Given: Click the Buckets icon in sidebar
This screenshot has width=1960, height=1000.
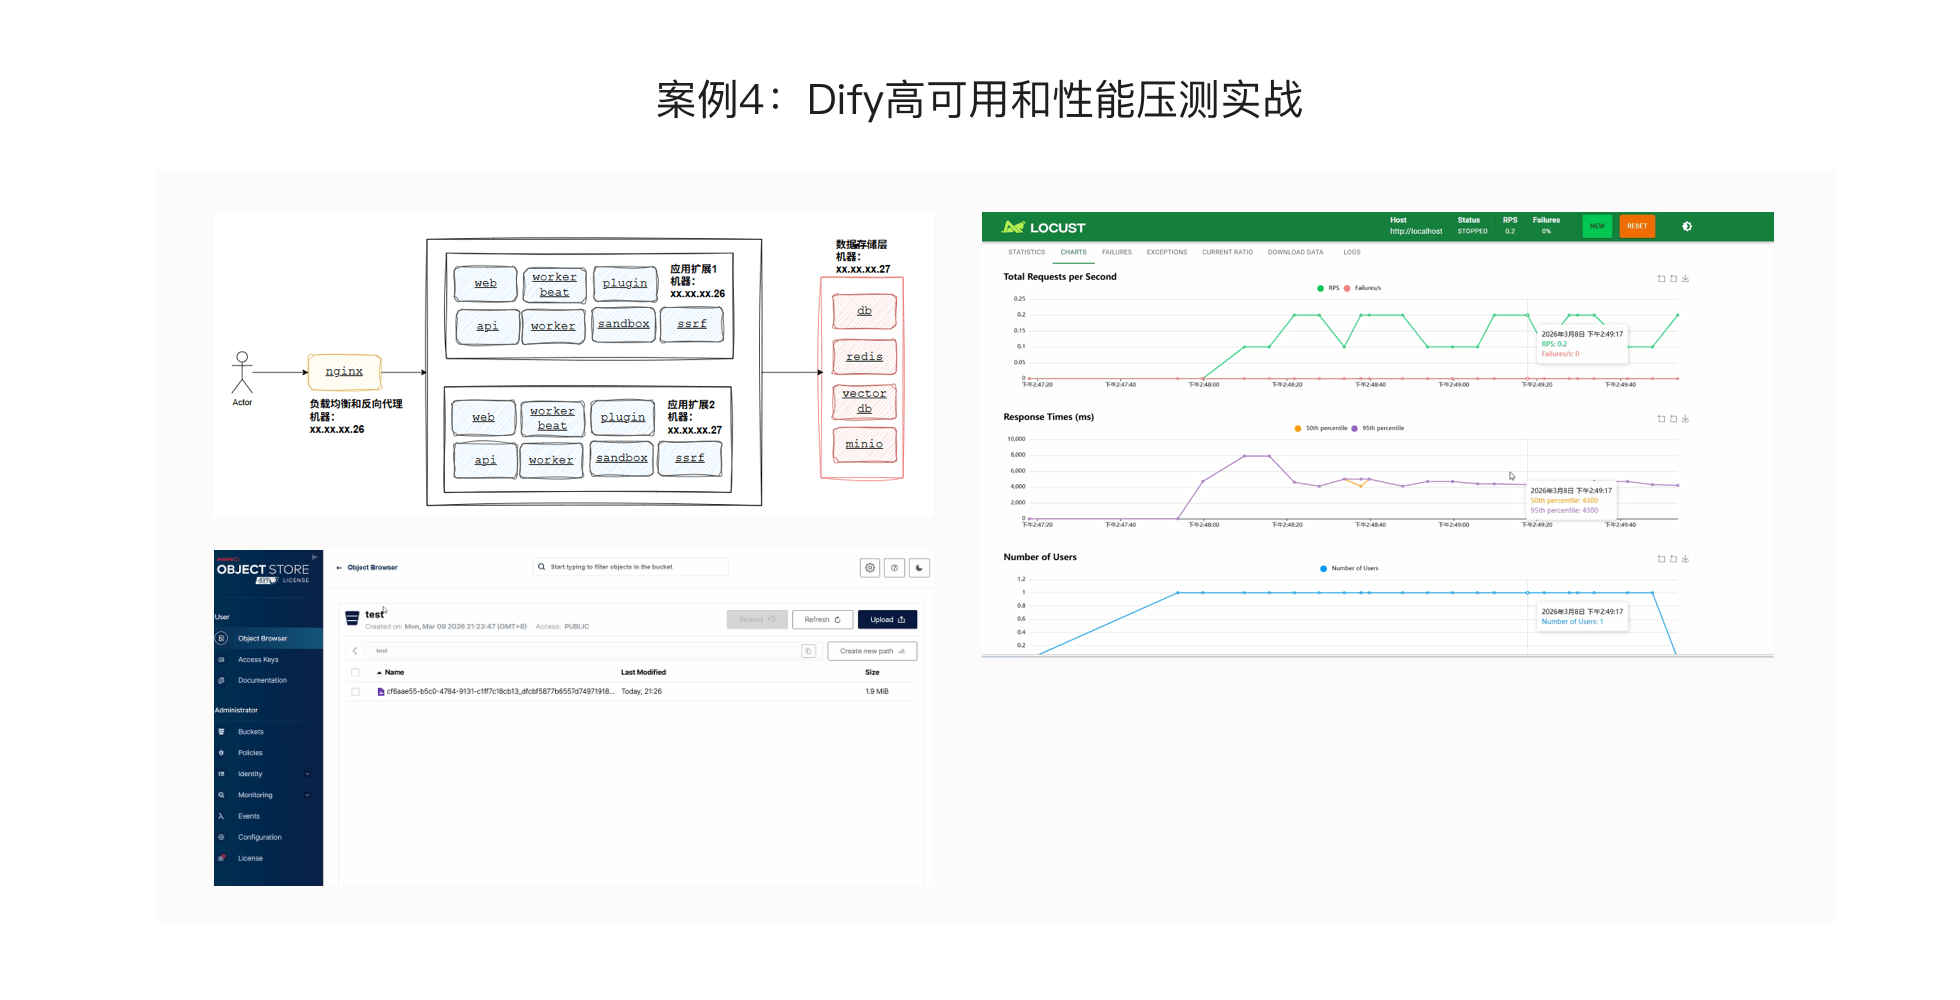Looking at the screenshot, I should (221, 732).
